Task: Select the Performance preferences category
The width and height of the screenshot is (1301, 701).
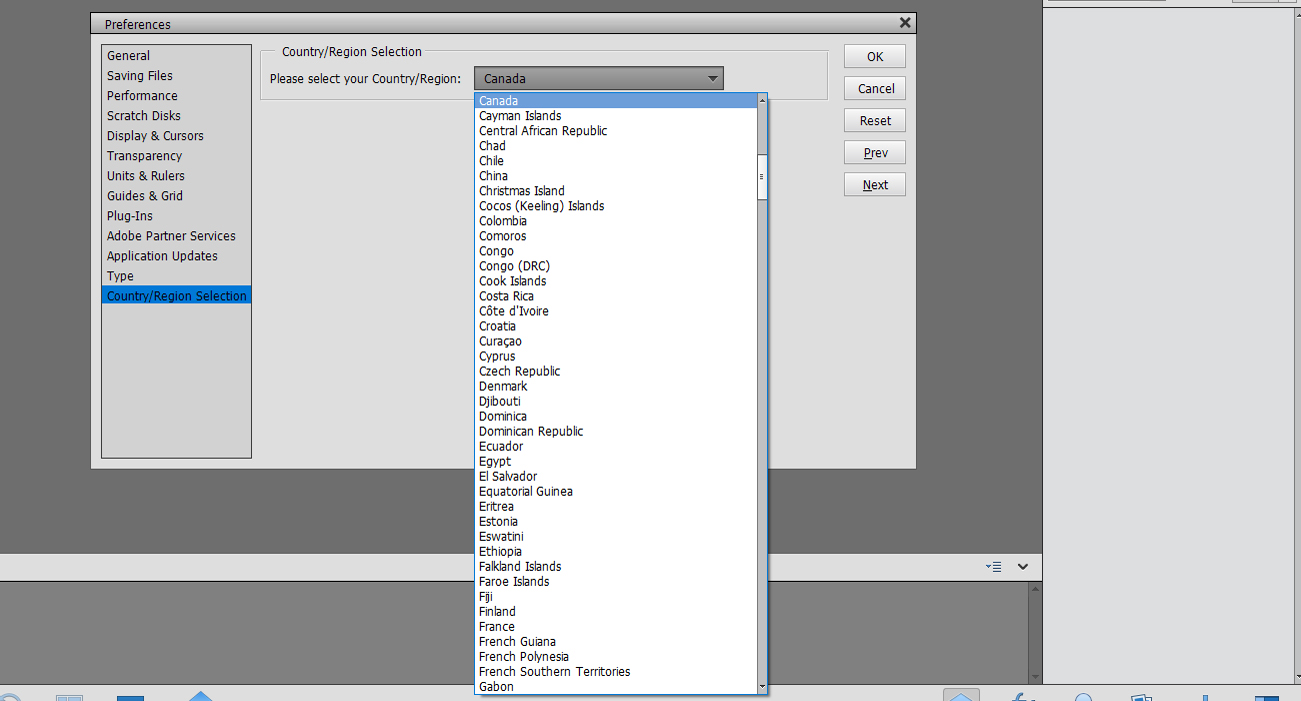Action: (x=176, y=95)
